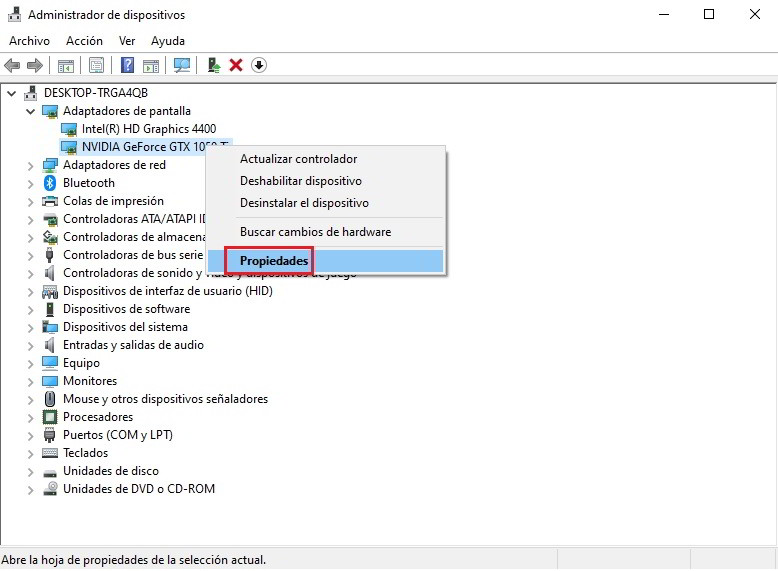Select the Unidades de disco tree item
This screenshot has height=571, width=778.
pos(110,471)
